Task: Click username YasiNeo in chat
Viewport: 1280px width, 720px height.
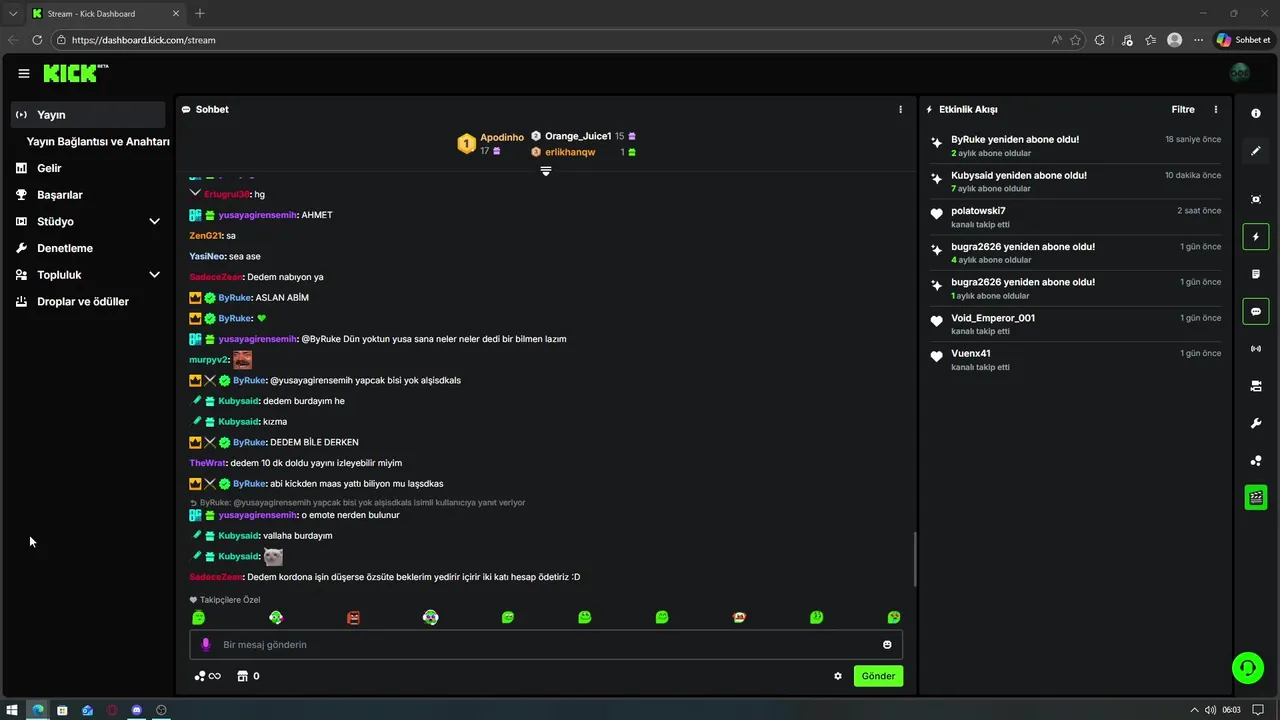Action: point(207,256)
